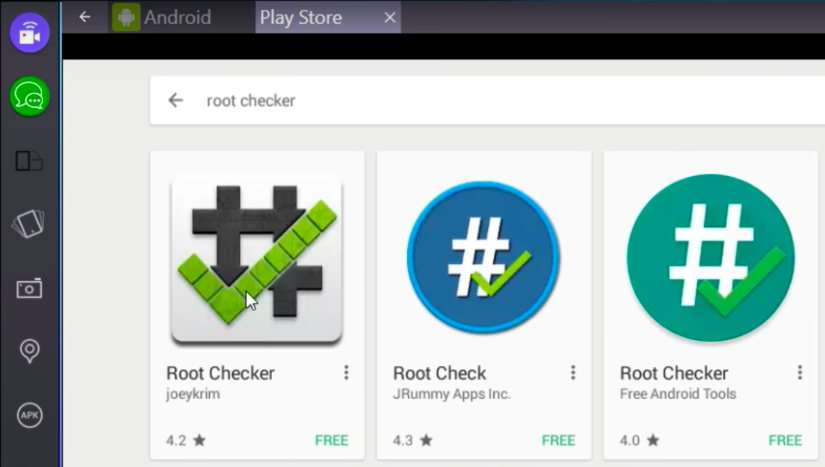
Task: Open joeykrim Root Checker app icon
Action: click(x=257, y=259)
